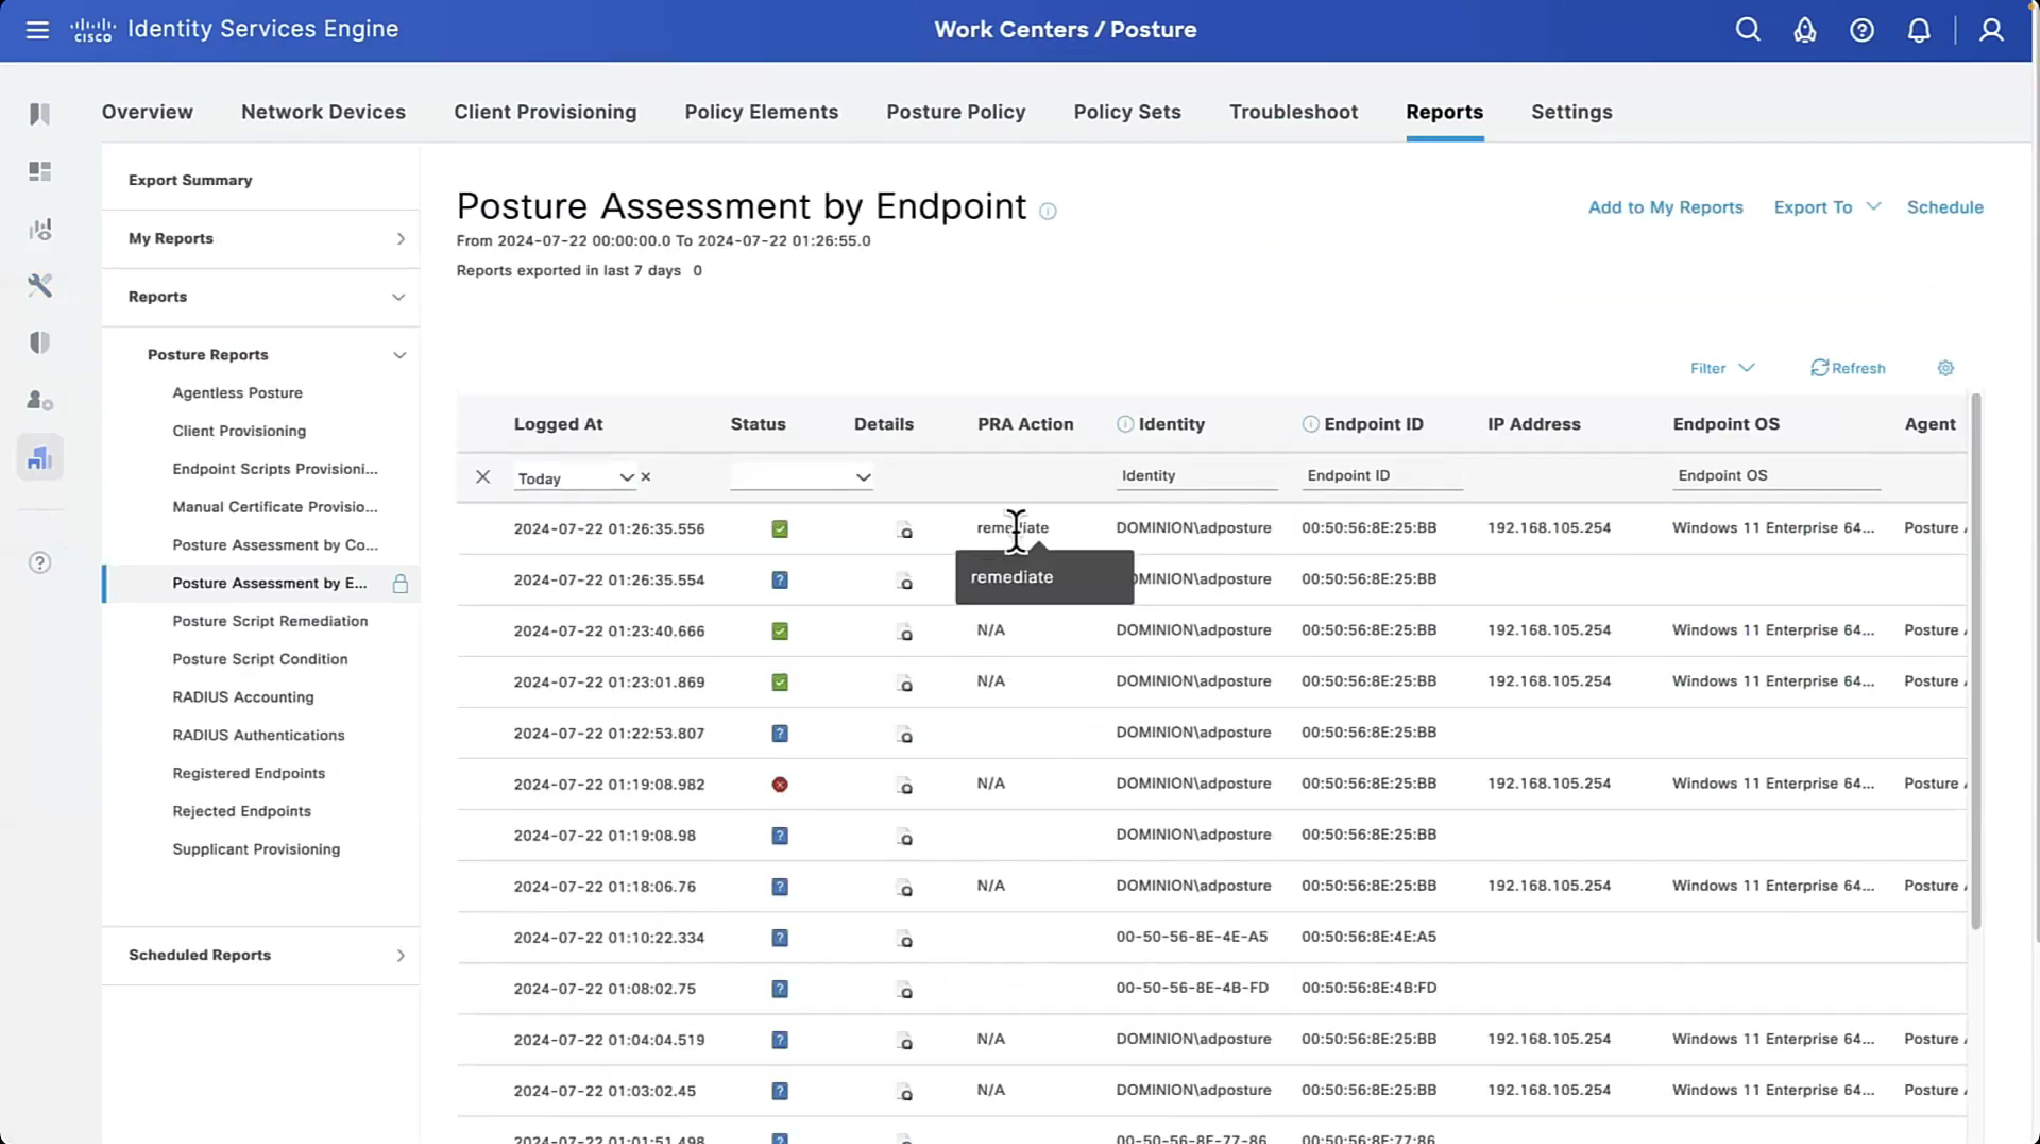Clear the Today filter with small x
This screenshot has height=1144, width=2040.
(646, 477)
